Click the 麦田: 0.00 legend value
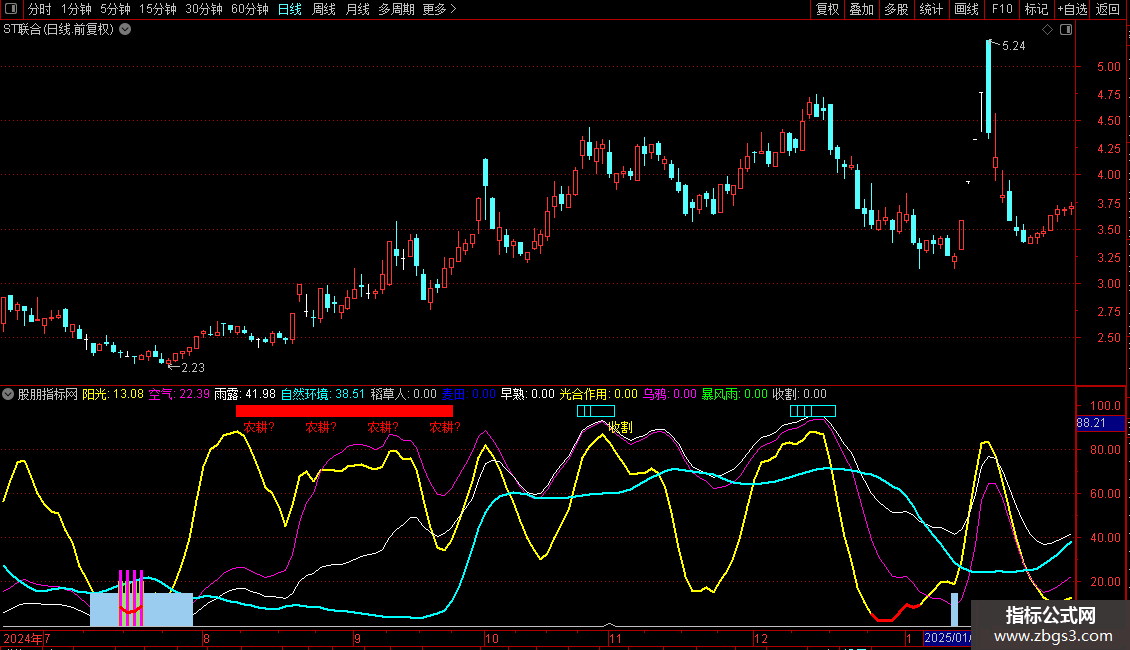1130x650 pixels. tap(468, 394)
